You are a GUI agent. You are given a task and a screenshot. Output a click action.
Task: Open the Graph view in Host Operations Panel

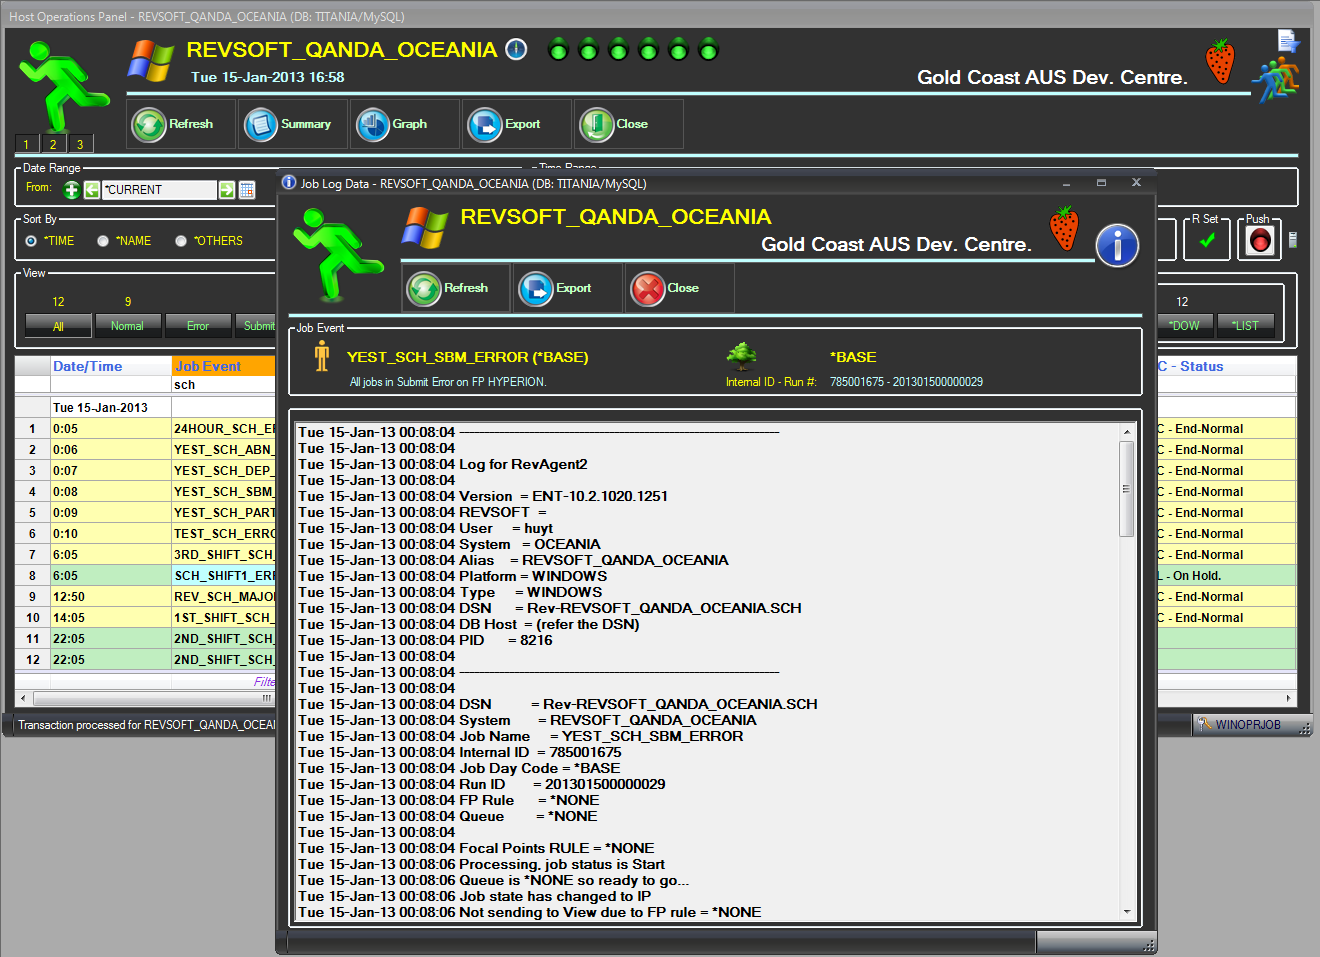pyautogui.click(x=392, y=125)
